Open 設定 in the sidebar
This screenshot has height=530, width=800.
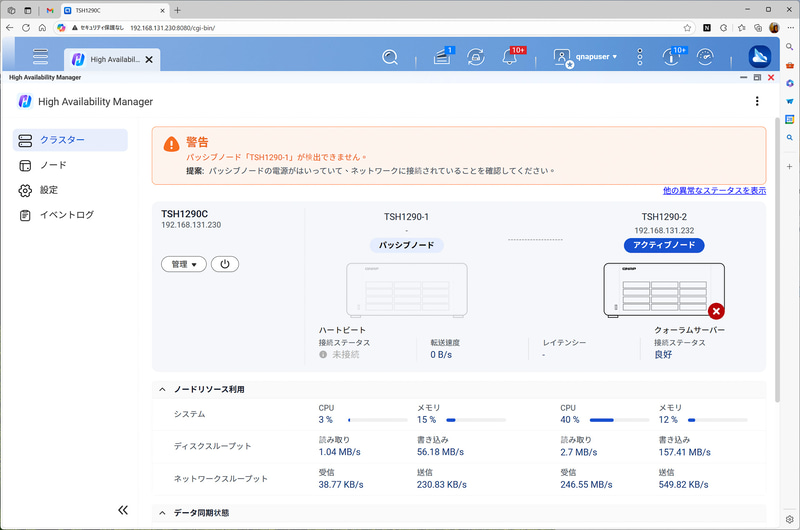click(x=70, y=190)
